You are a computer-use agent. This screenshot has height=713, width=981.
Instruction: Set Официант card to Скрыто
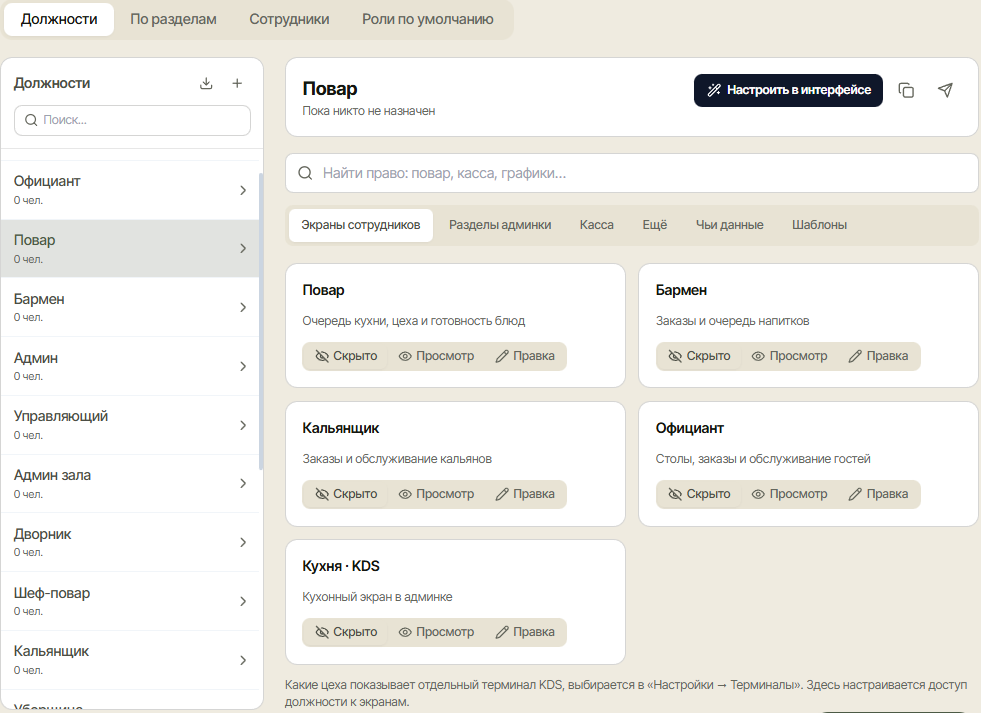699,494
